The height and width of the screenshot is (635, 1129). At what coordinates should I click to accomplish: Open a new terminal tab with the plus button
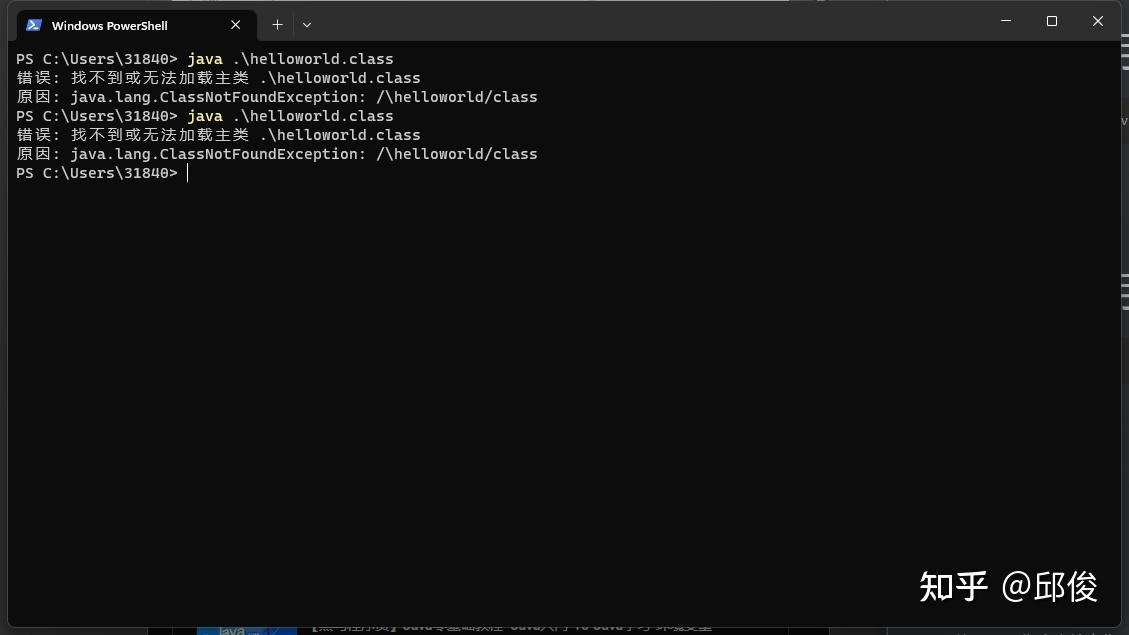(277, 24)
